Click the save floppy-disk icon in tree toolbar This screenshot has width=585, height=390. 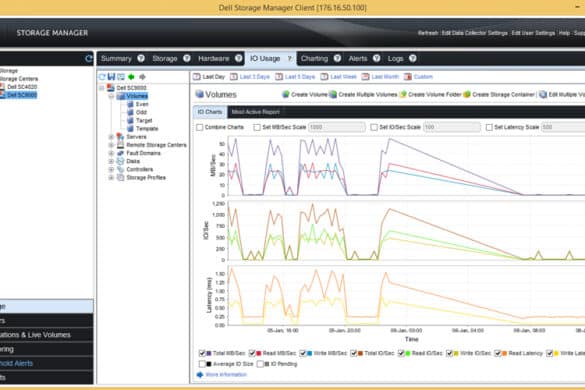tap(111, 77)
